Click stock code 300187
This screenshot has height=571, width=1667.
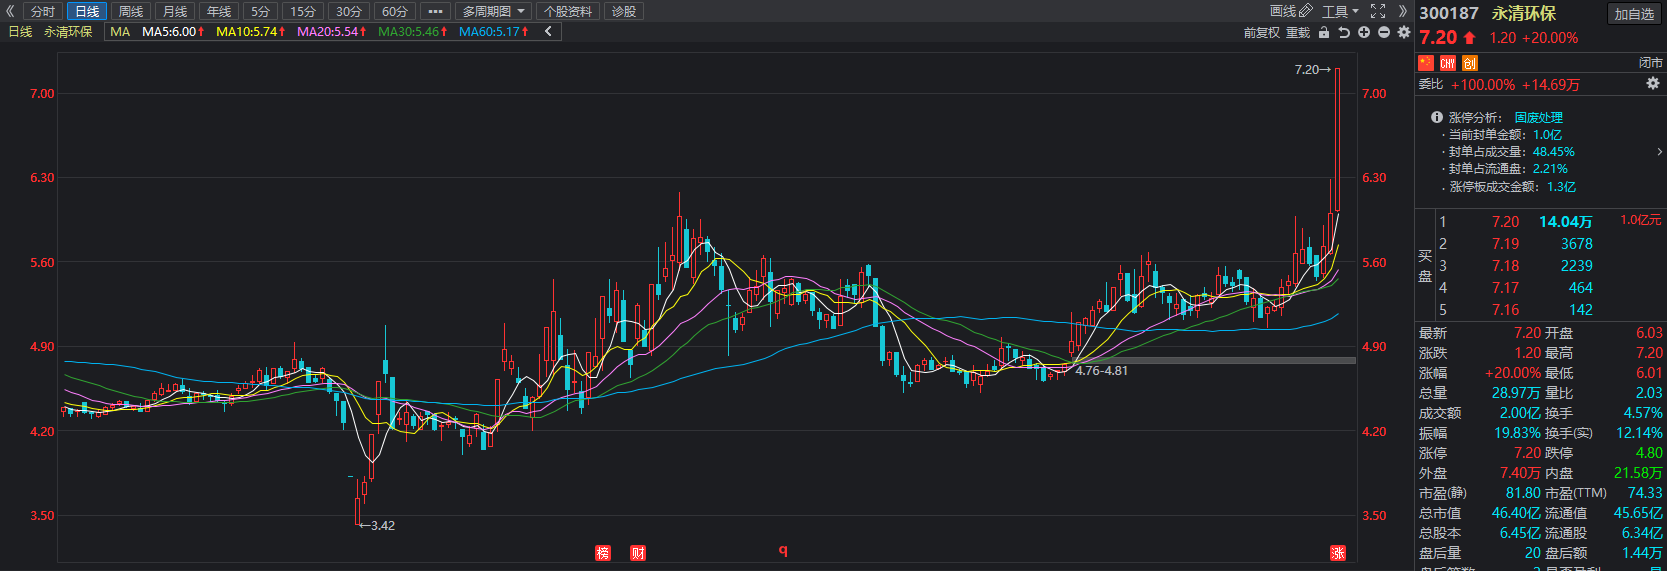pos(1448,13)
